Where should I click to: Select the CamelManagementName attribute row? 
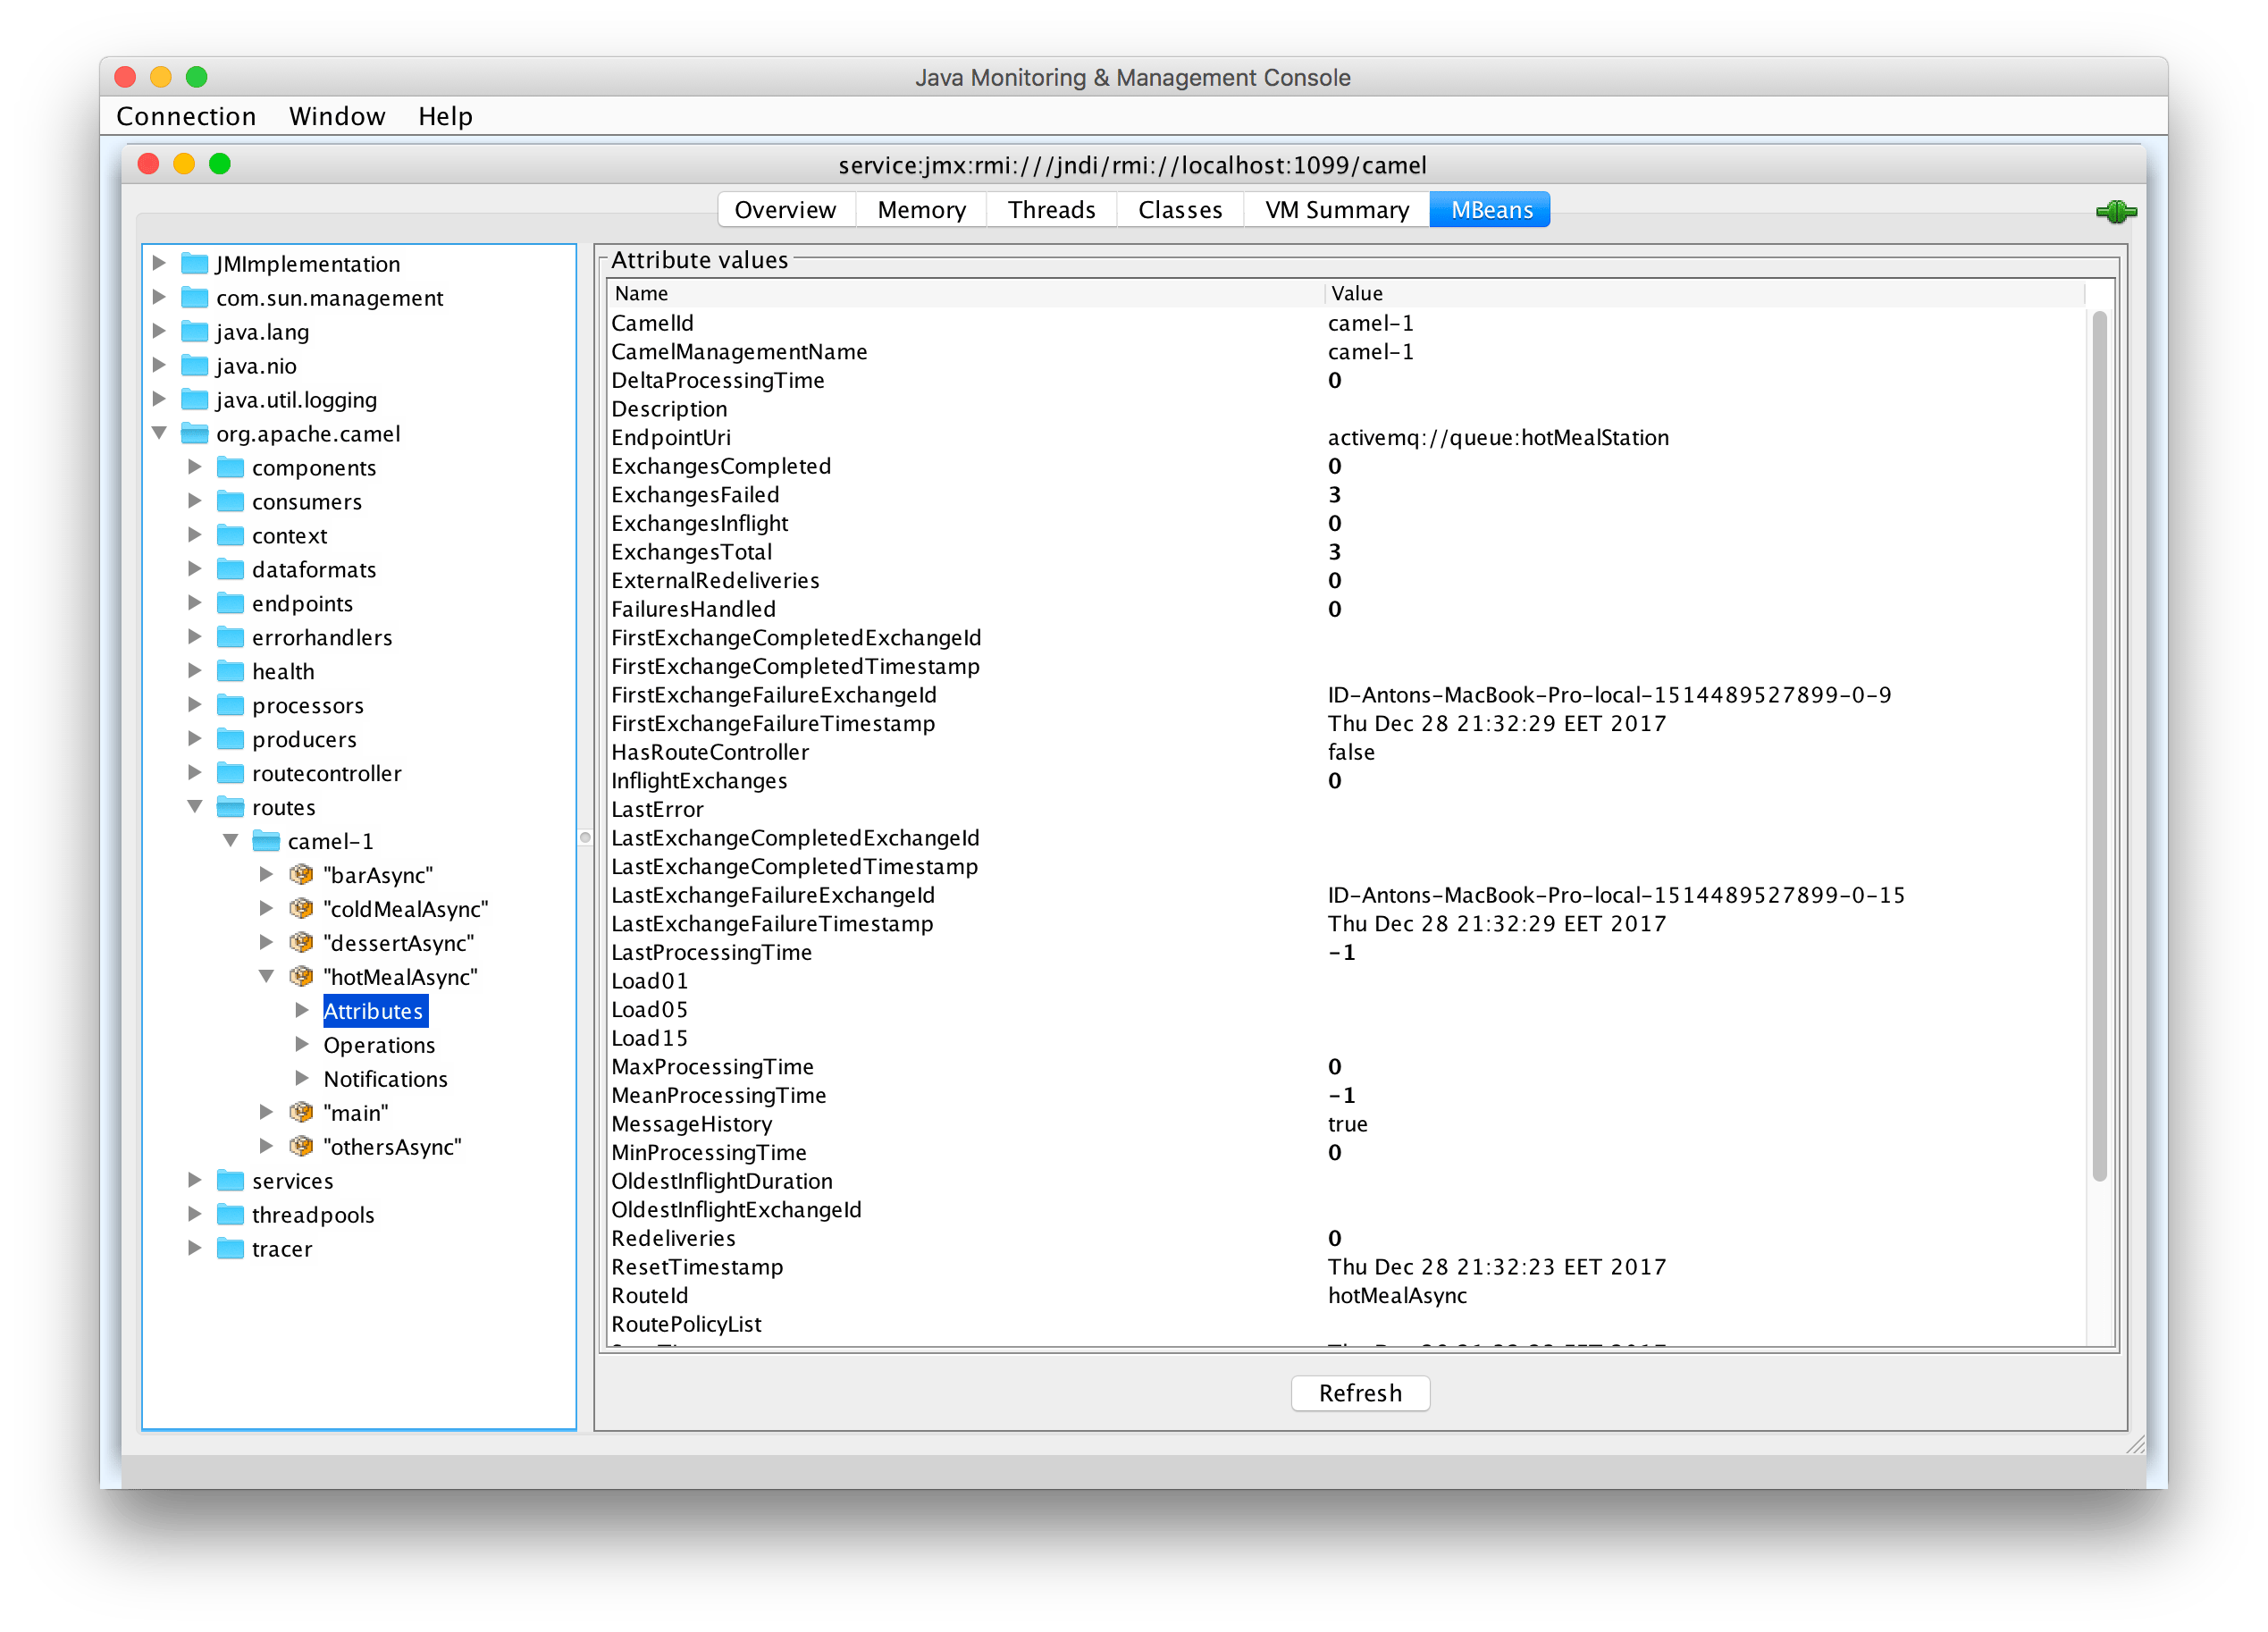[1347, 352]
